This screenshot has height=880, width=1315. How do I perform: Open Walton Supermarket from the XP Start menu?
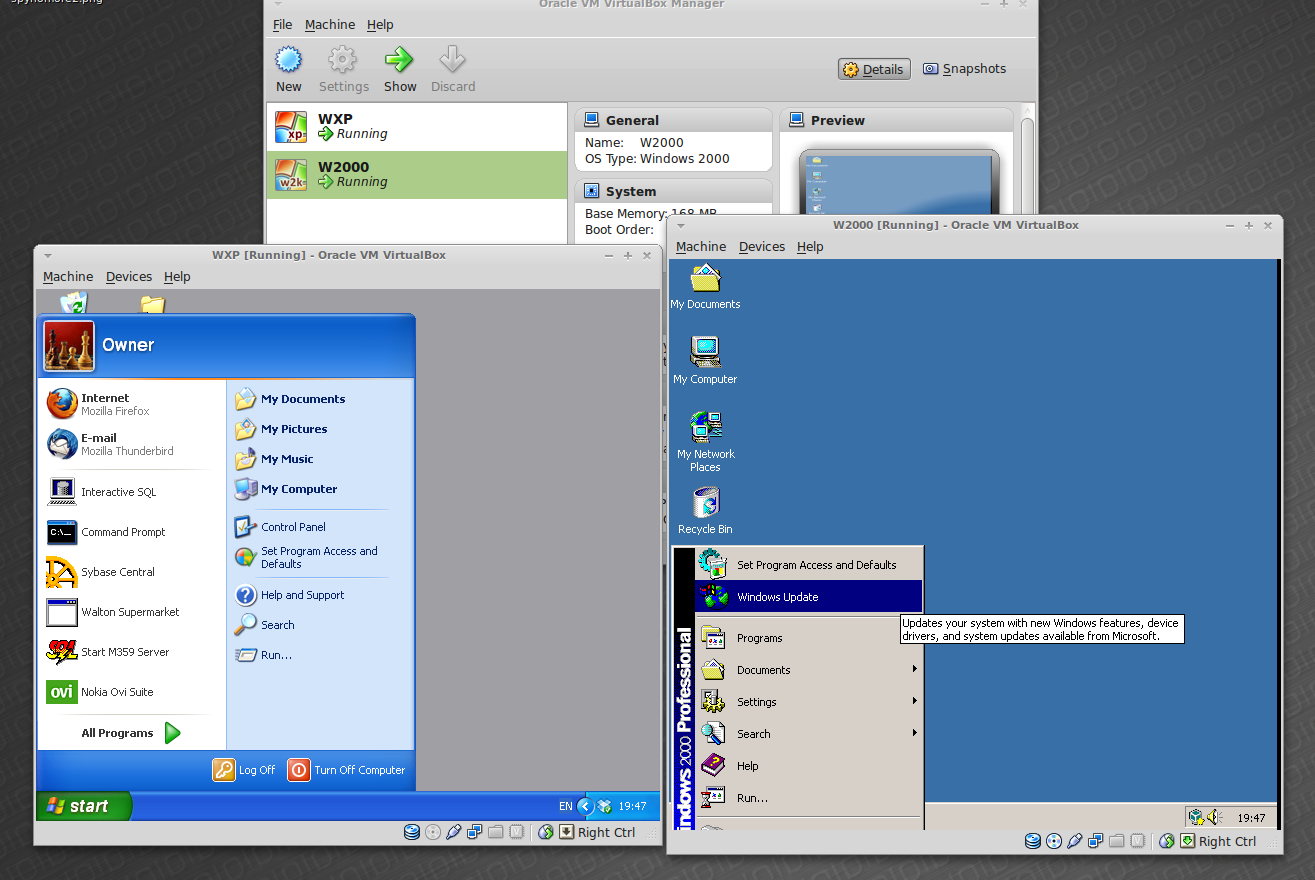132,612
